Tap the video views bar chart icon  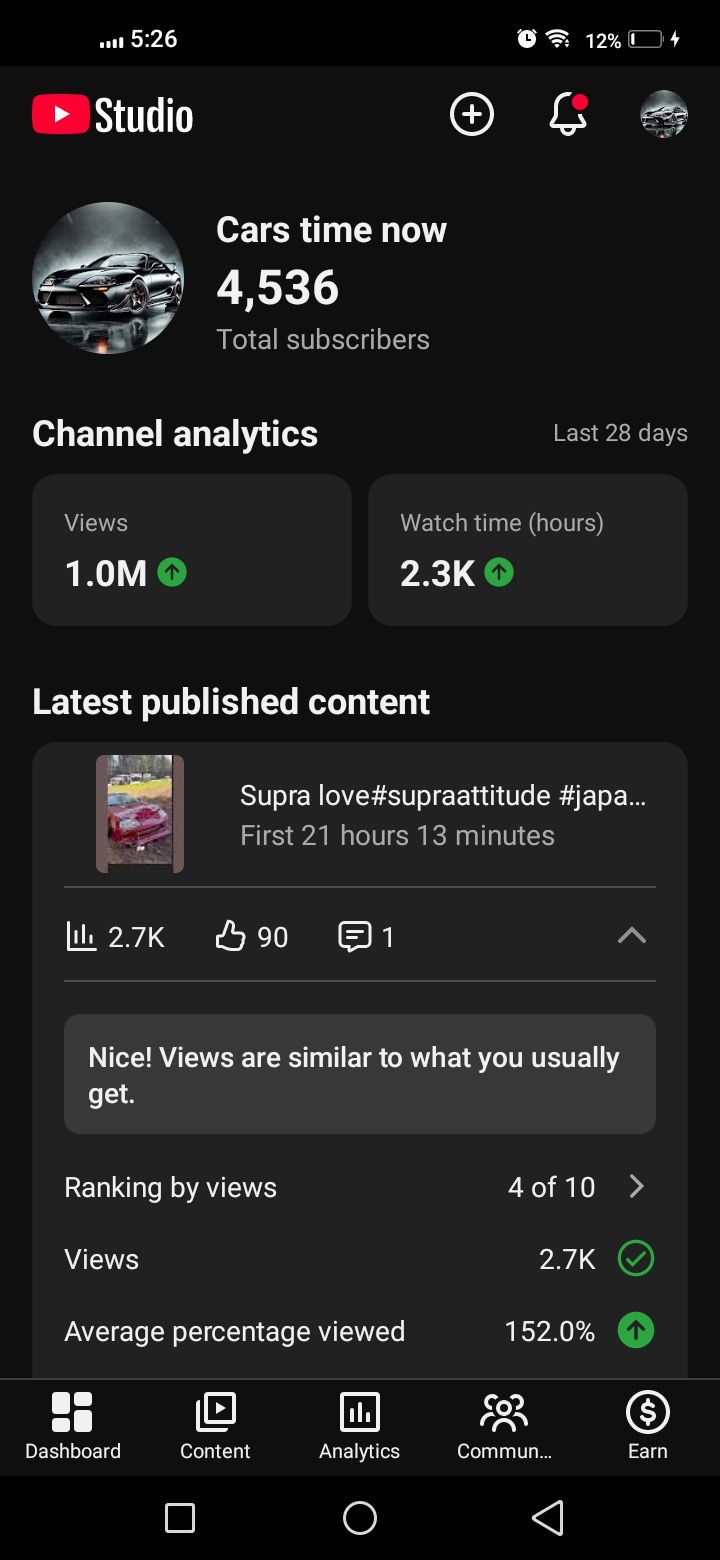pyautogui.click(x=80, y=936)
